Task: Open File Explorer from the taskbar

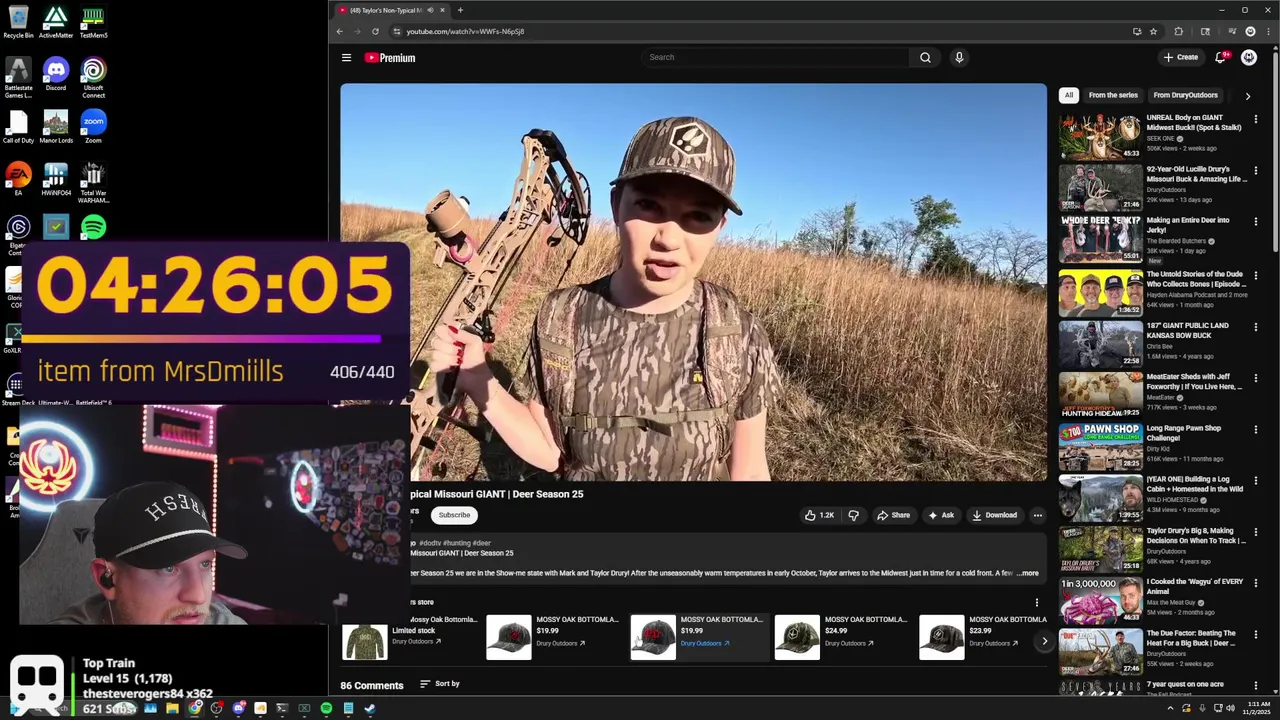Action: click(172, 708)
